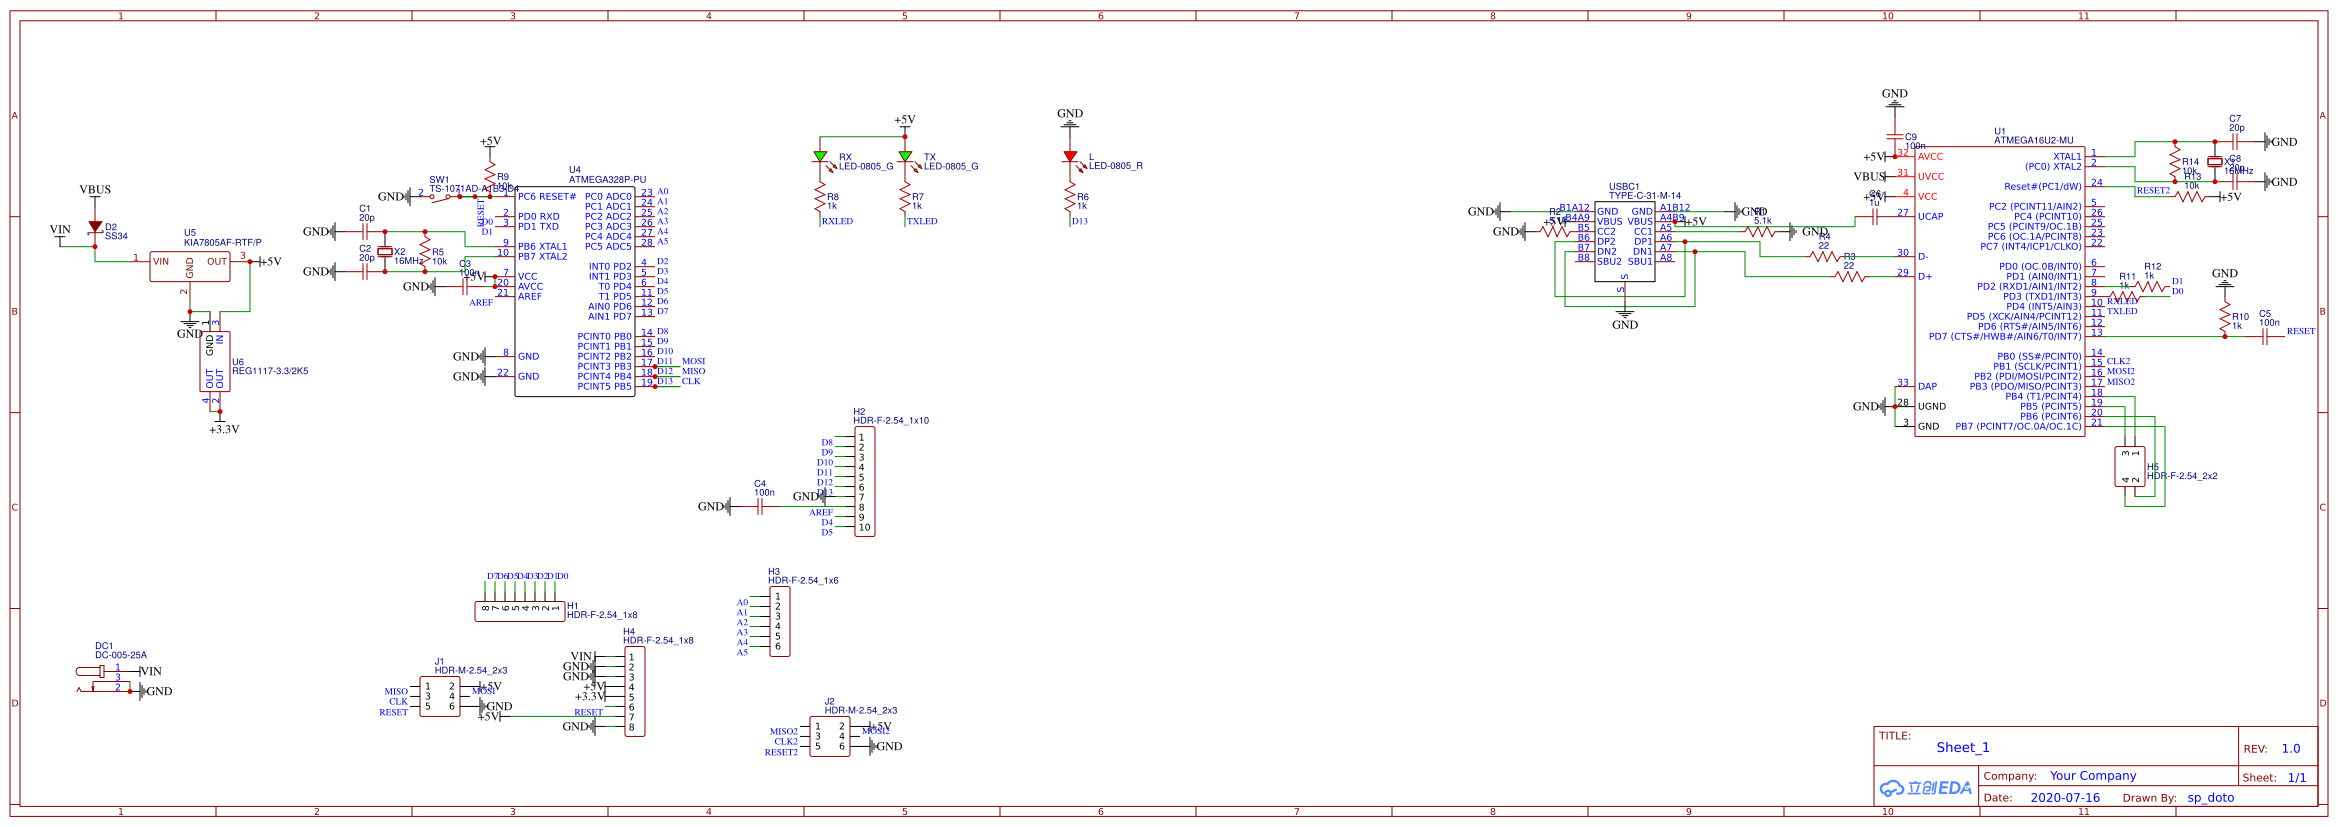Select the green TX LED symbol
The image size is (2338, 827).
pyautogui.click(x=905, y=157)
